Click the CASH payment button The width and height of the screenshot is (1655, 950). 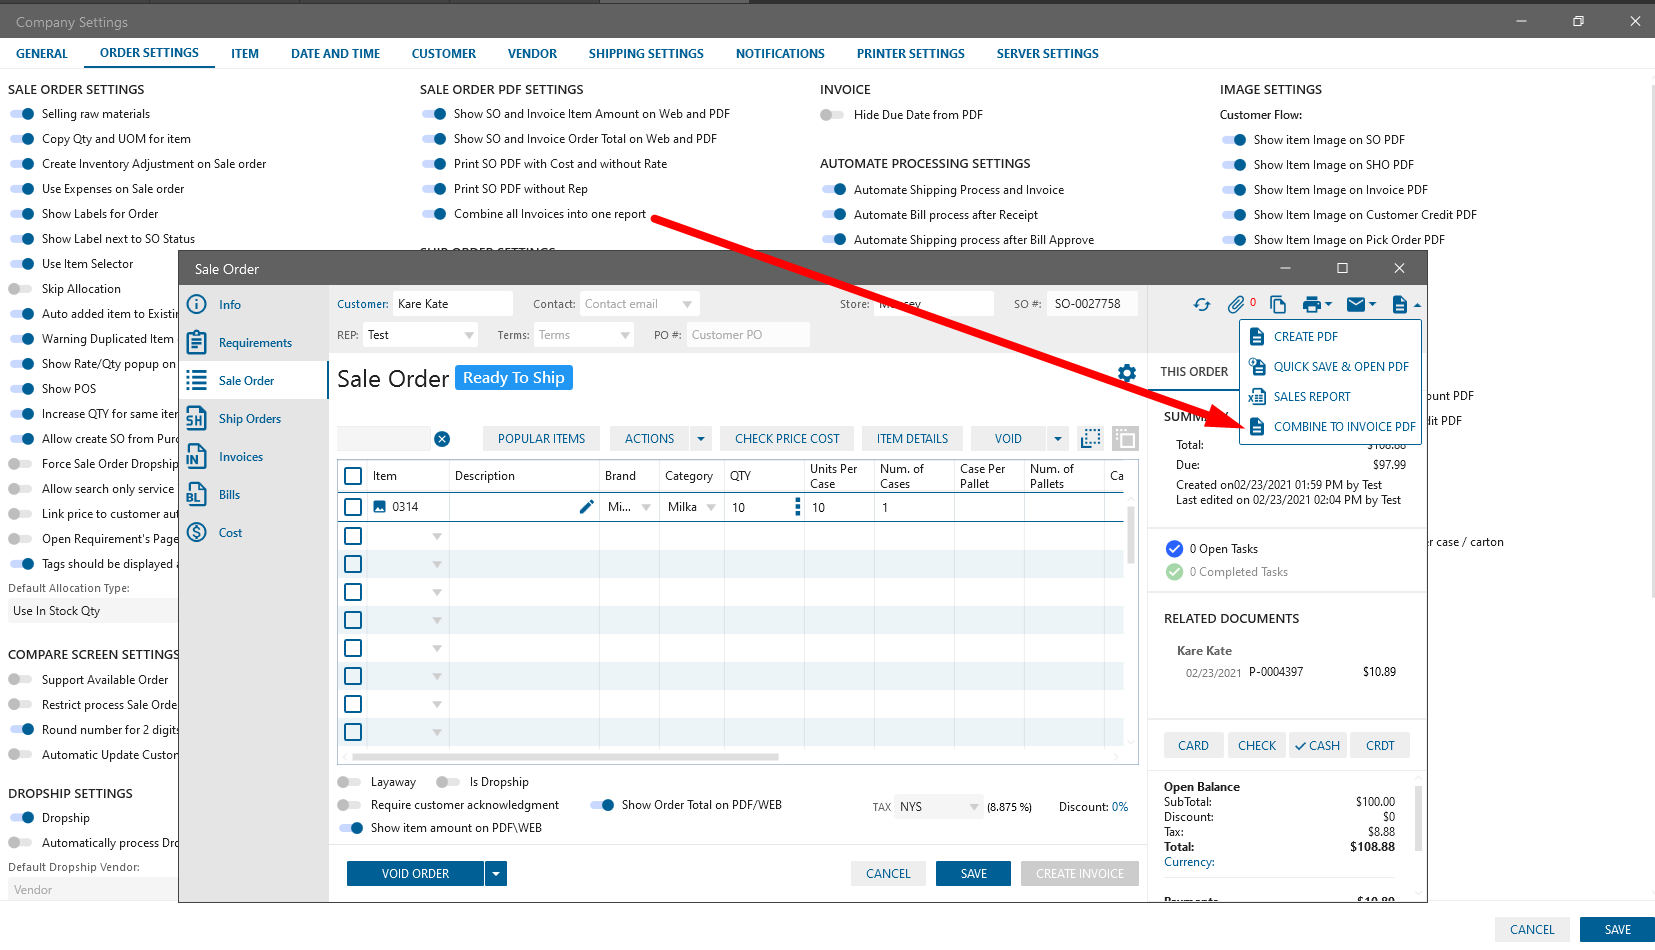pyautogui.click(x=1316, y=746)
